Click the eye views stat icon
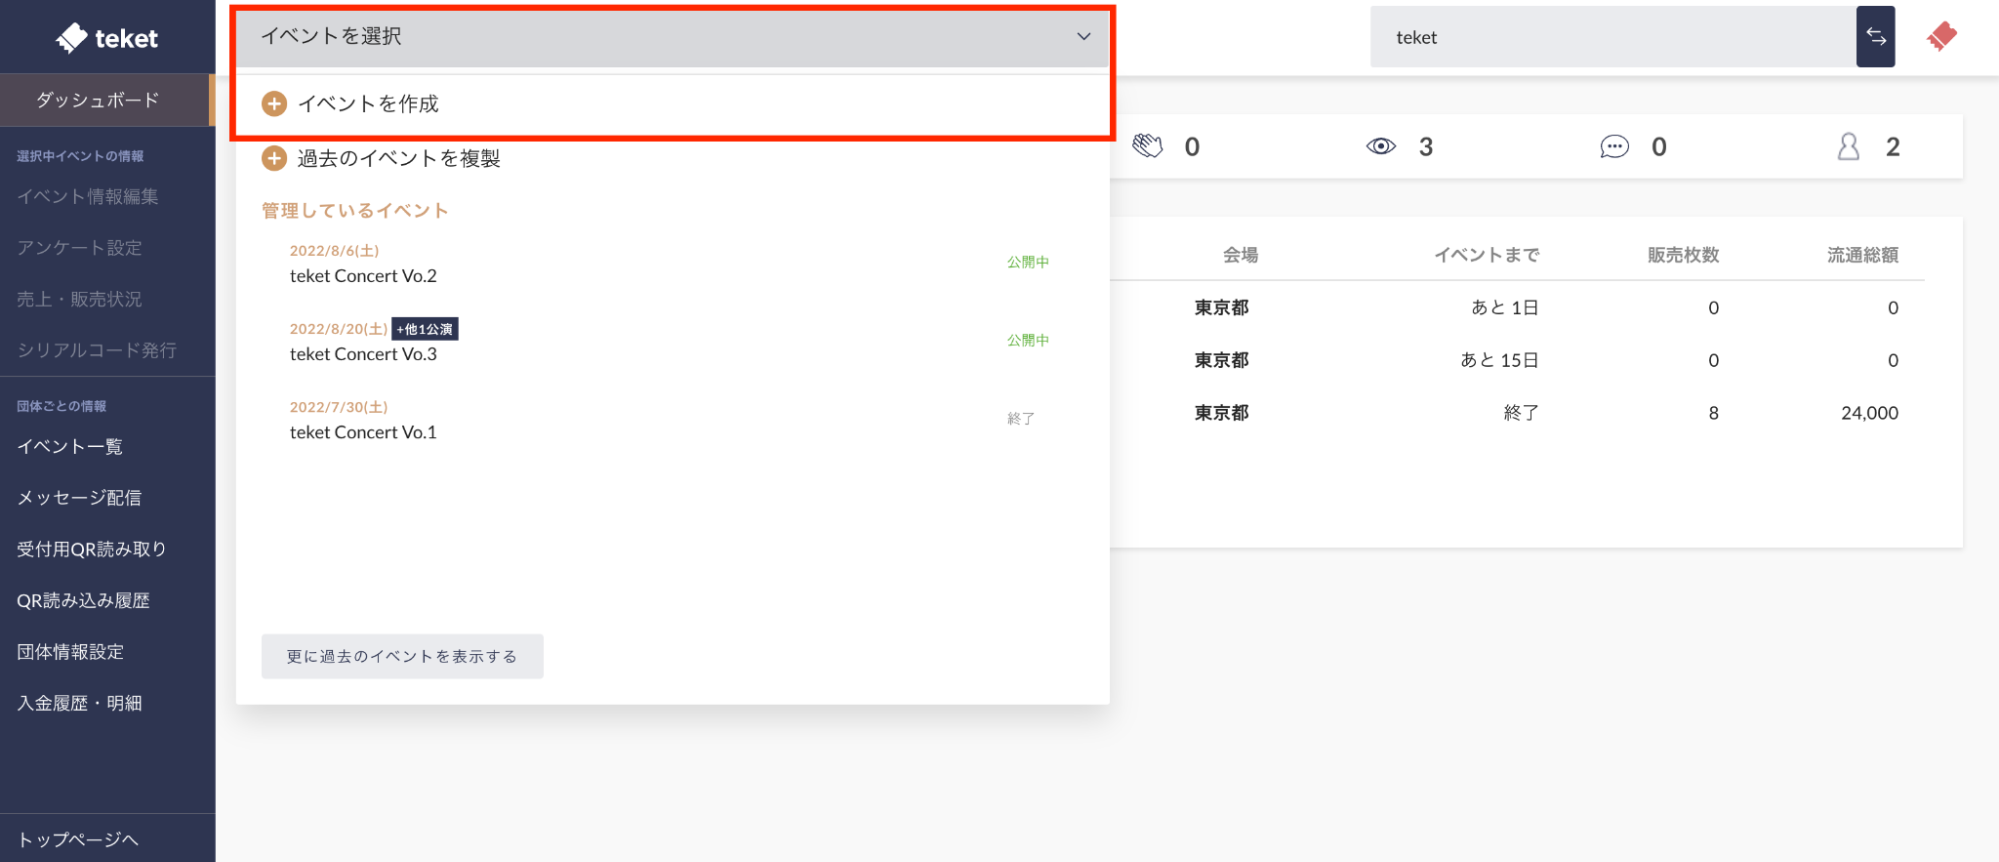 tap(1380, 146)
